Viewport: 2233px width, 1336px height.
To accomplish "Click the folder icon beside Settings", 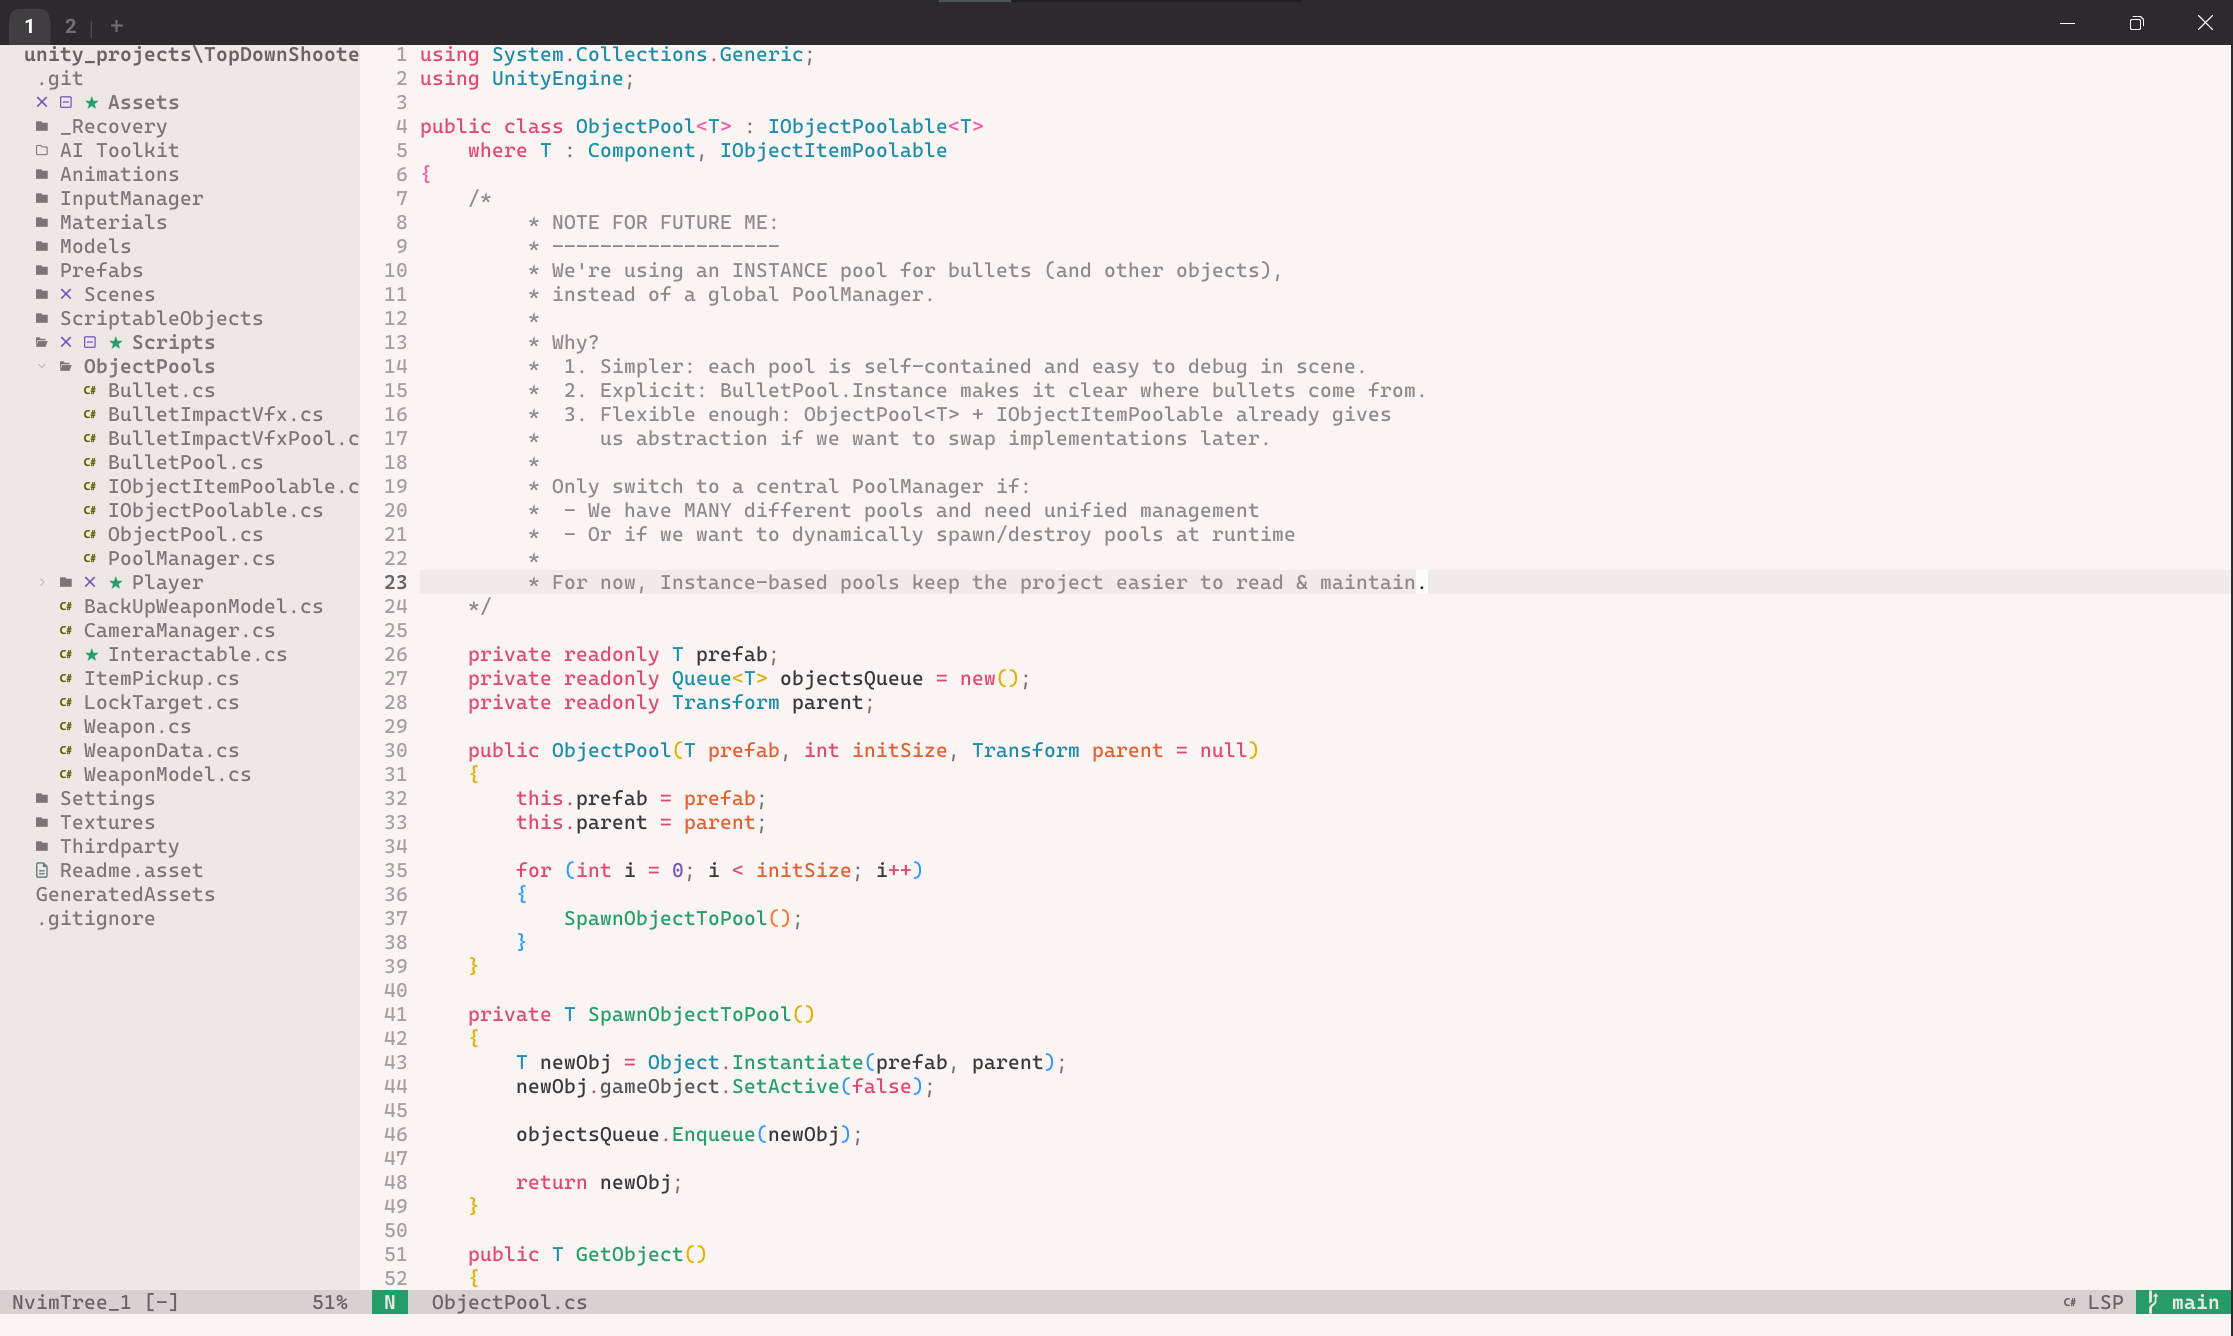I will point(42,799).
